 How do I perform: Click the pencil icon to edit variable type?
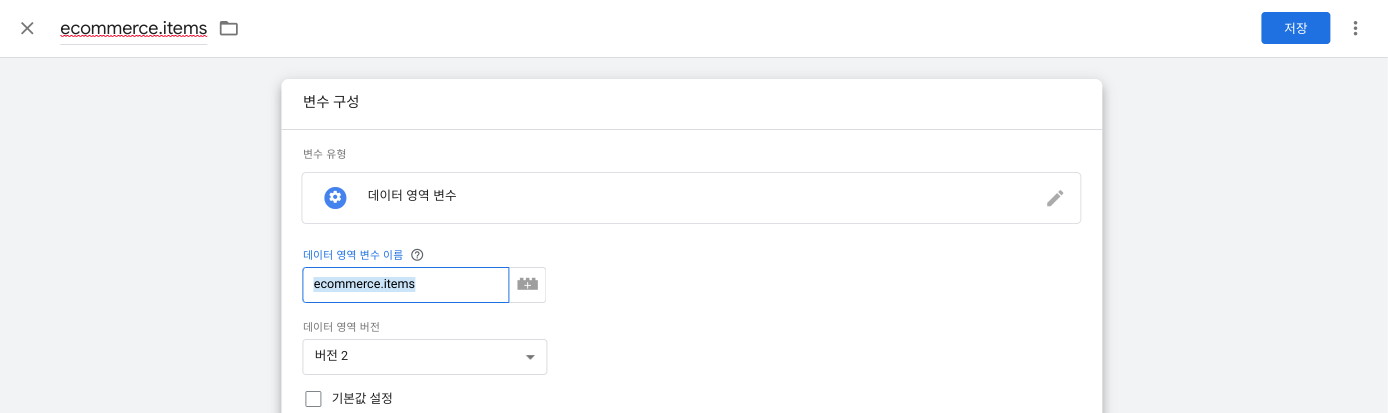1055,198
